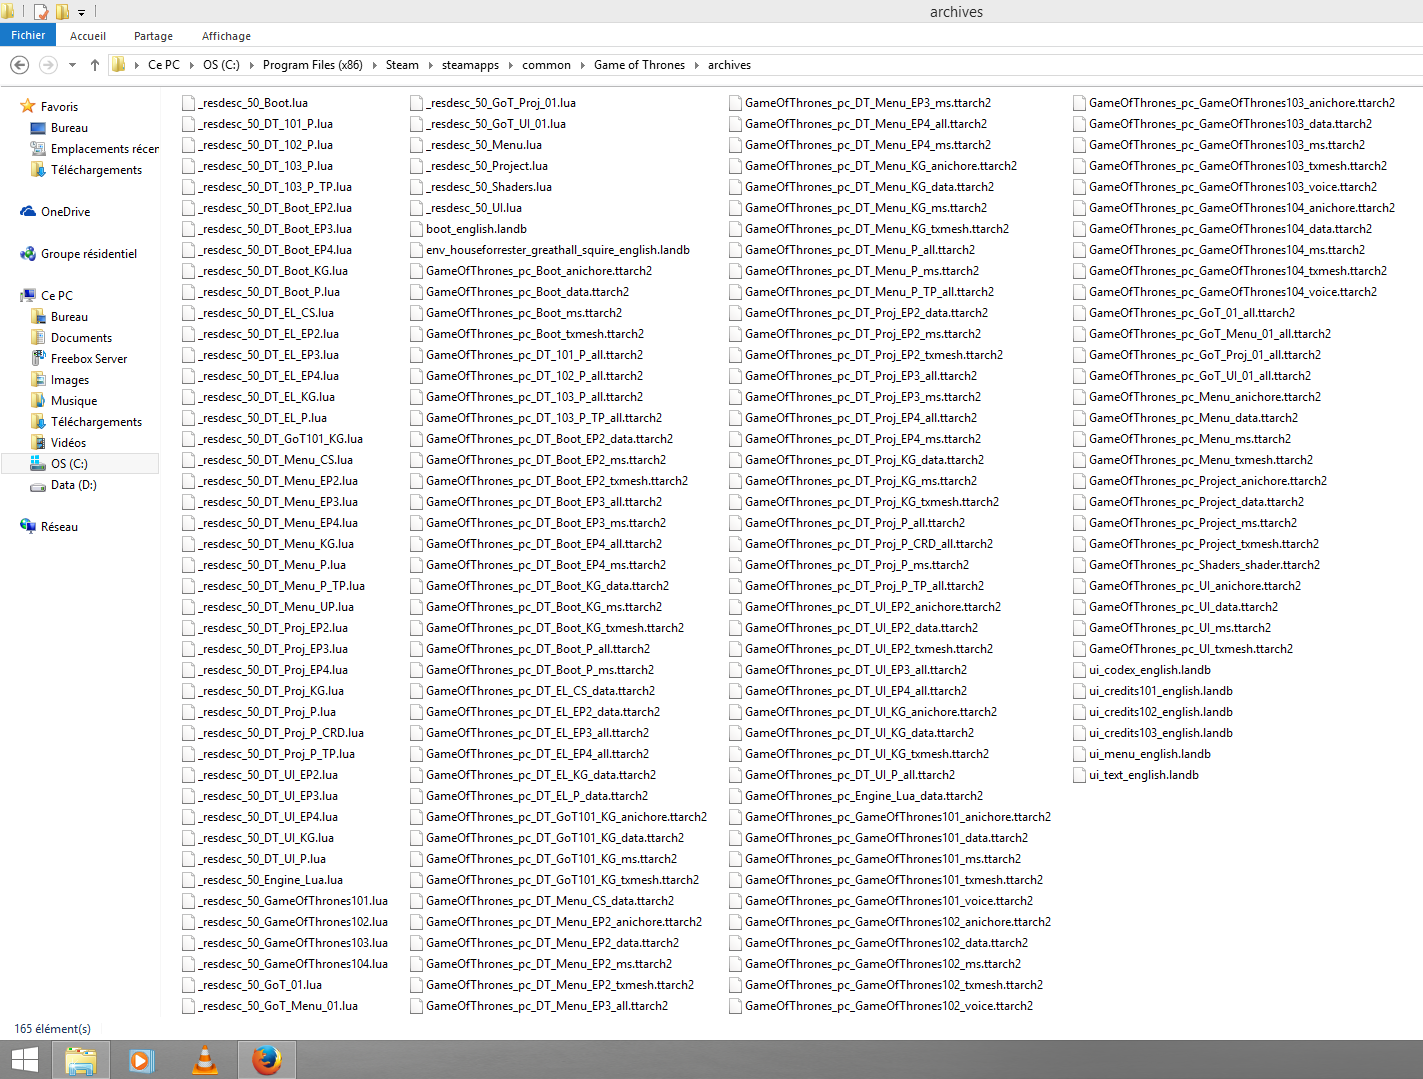Open VLC media player from taskbar
The width and height of the screenshot is (1423, 1079).
204,1060
